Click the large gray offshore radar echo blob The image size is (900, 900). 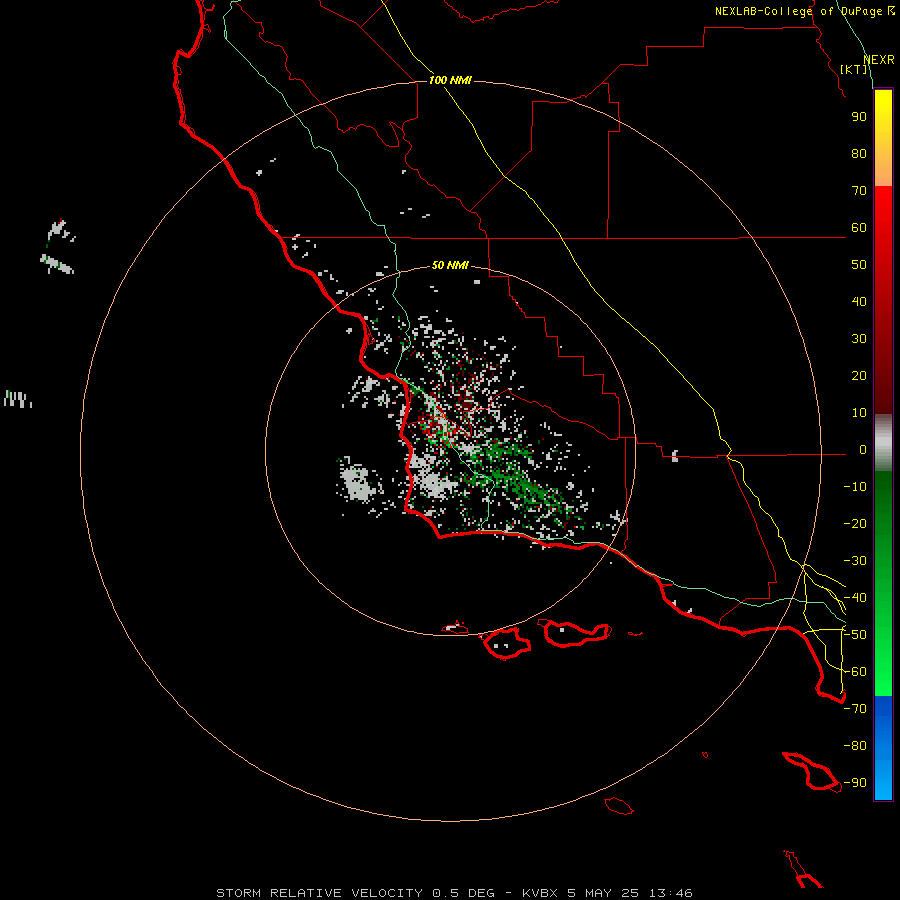(x=359, y=482)
